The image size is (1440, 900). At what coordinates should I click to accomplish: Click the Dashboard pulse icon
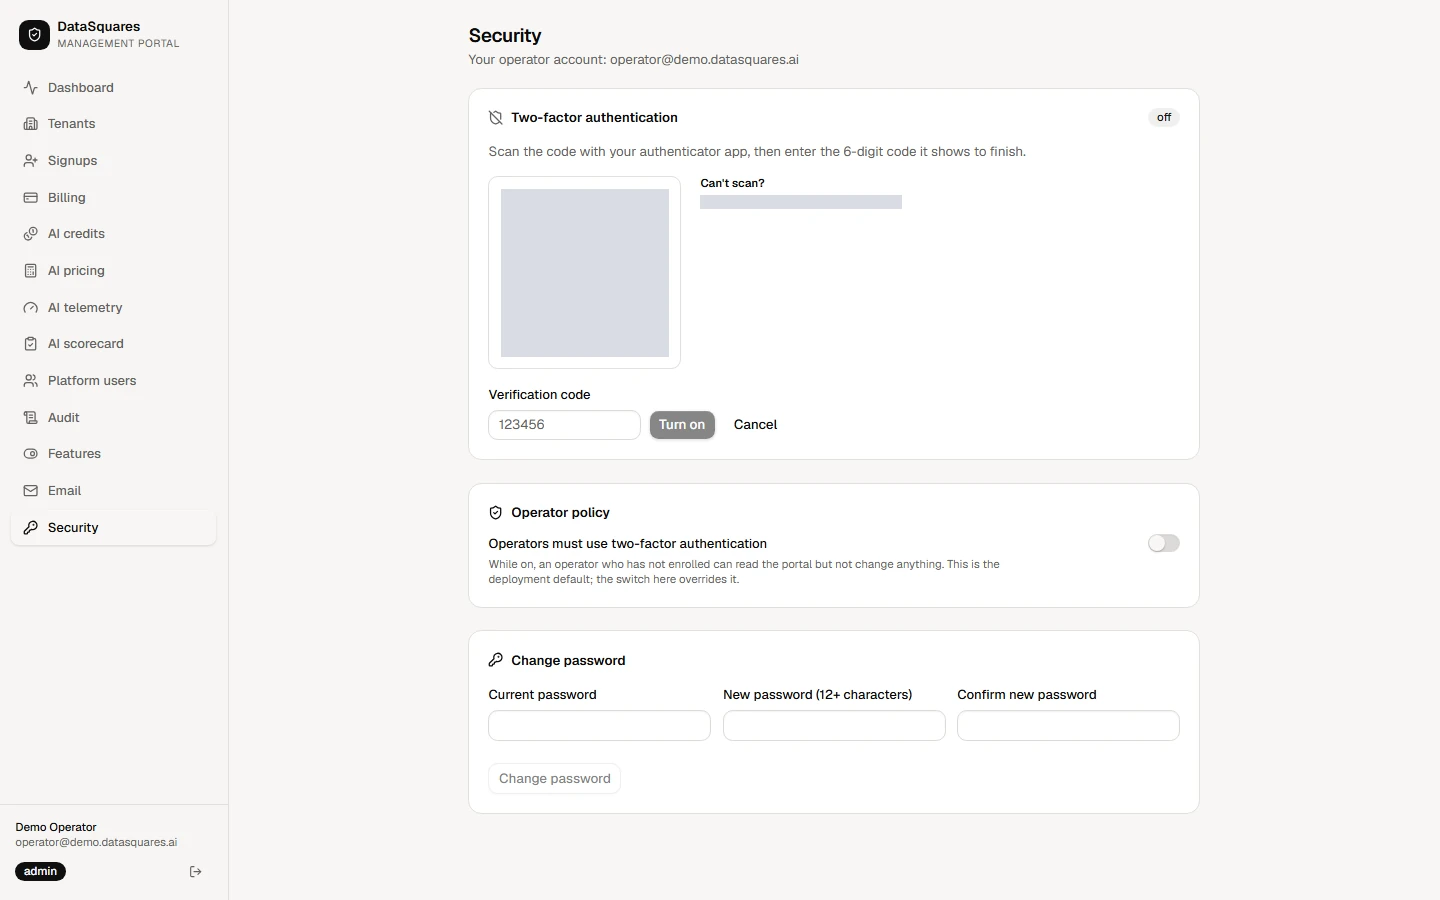point(31,88)
